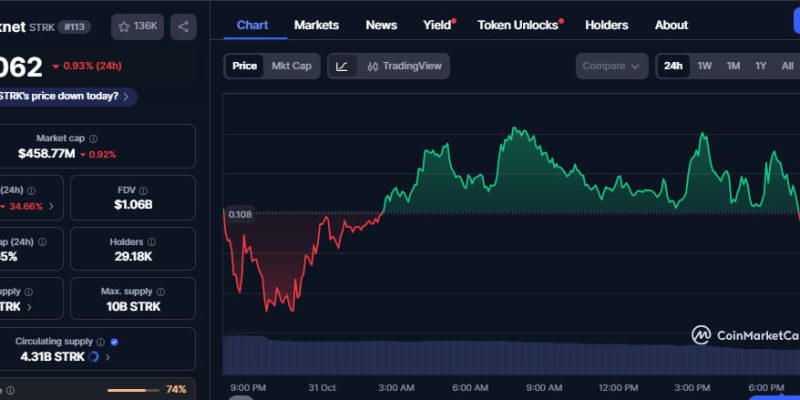The width and height of the screenshot is (800, 400).
Task: Click the share icon button
Action: [183, 26]
